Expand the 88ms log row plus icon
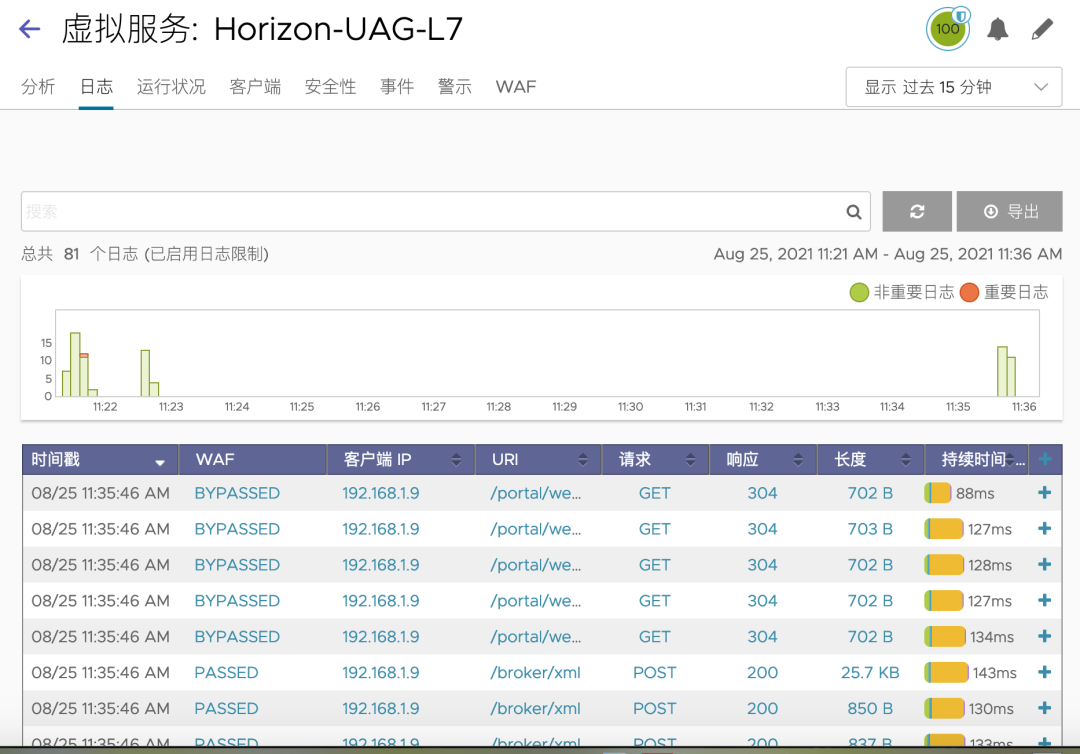The width and height of the screenshot is (1080, 754). pyautogui.click(x=1044, y=493)
